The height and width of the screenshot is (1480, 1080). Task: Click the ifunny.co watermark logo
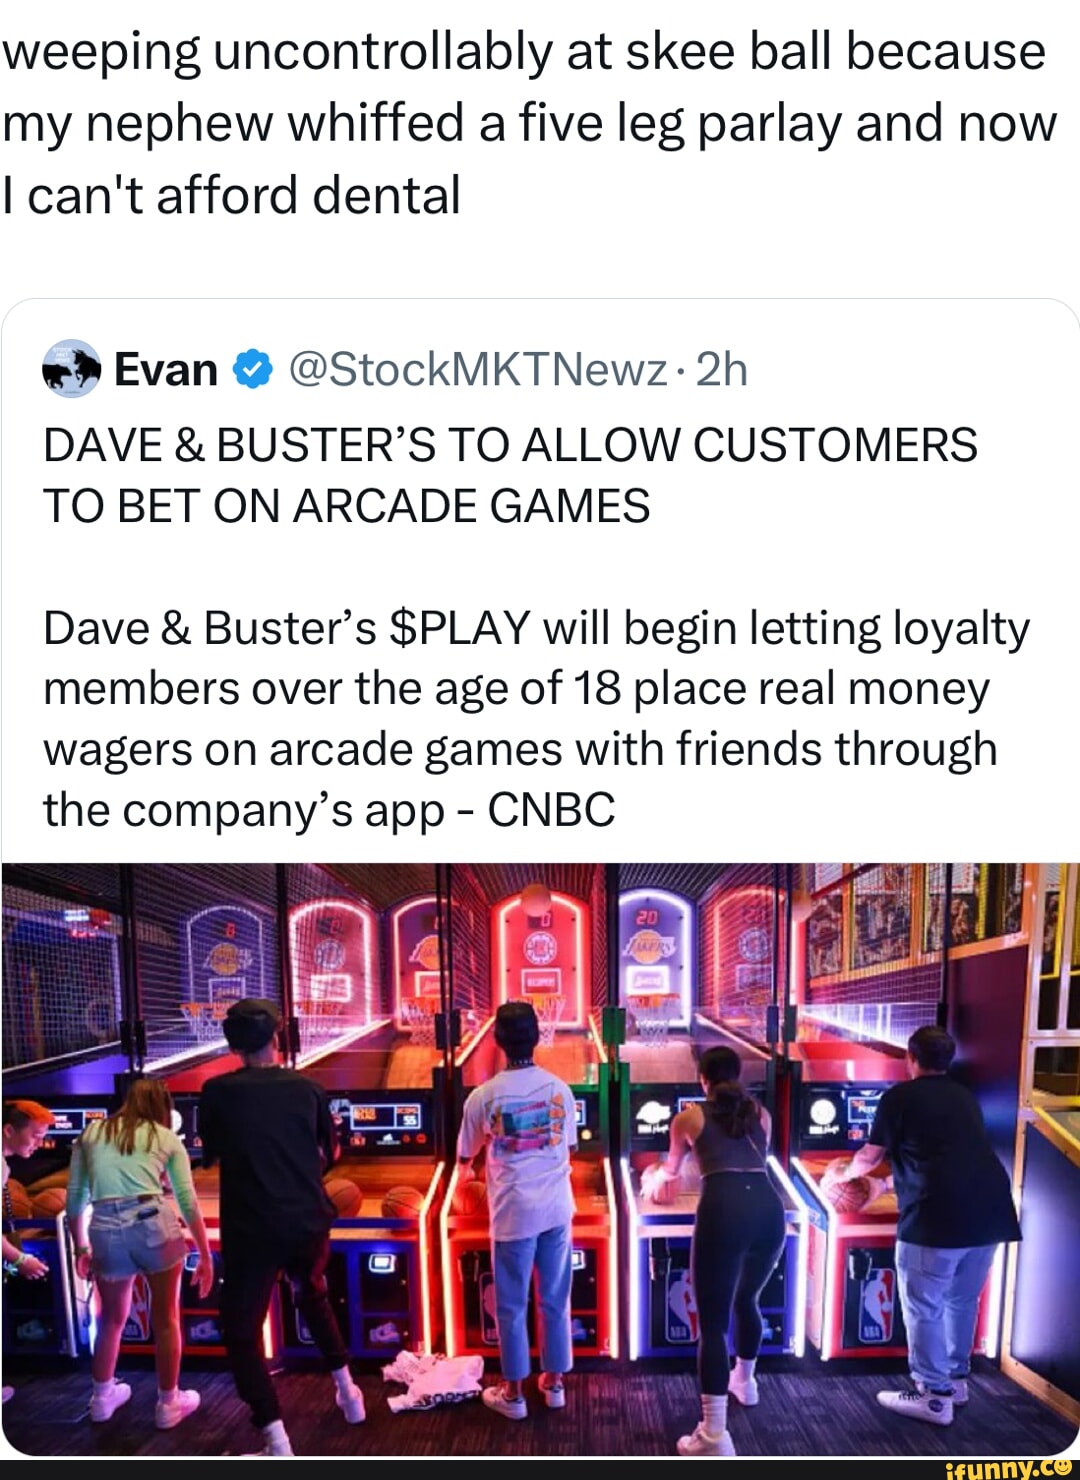pos(1010,1467)
